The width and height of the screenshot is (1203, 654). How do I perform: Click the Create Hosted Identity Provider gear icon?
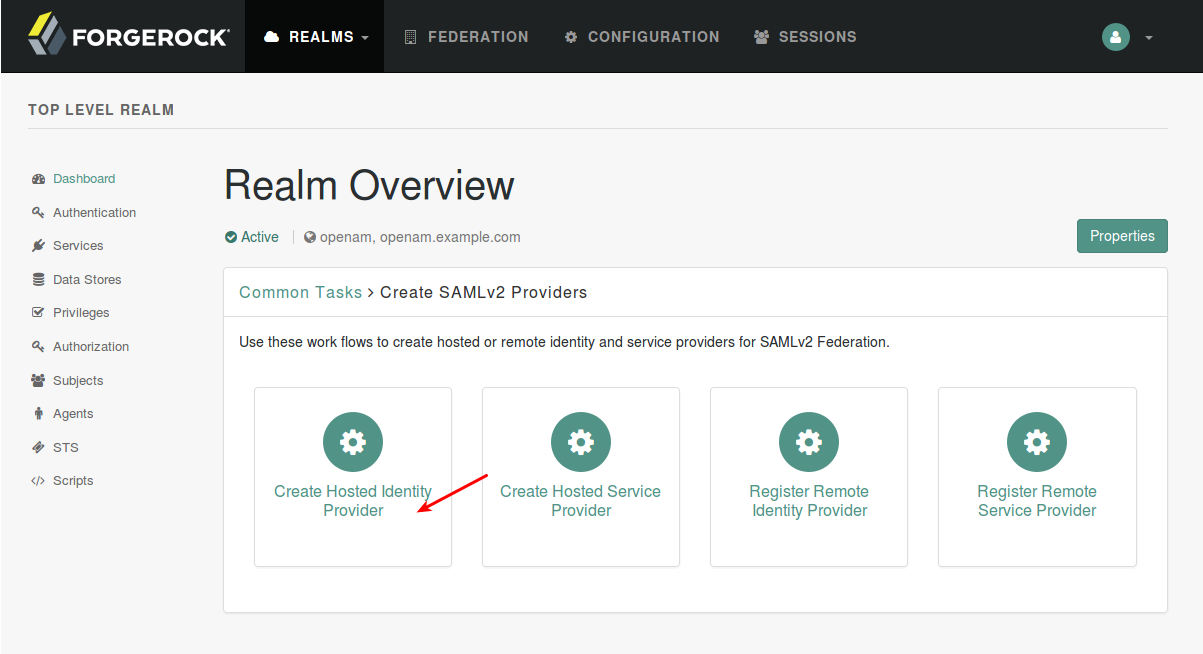(x=353, y=442)
